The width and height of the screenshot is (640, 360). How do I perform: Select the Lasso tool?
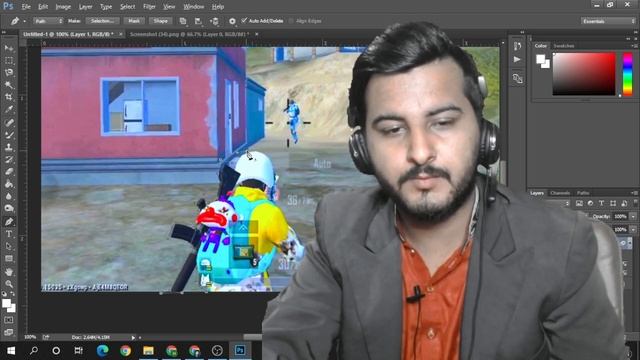[x=9, y=73]
